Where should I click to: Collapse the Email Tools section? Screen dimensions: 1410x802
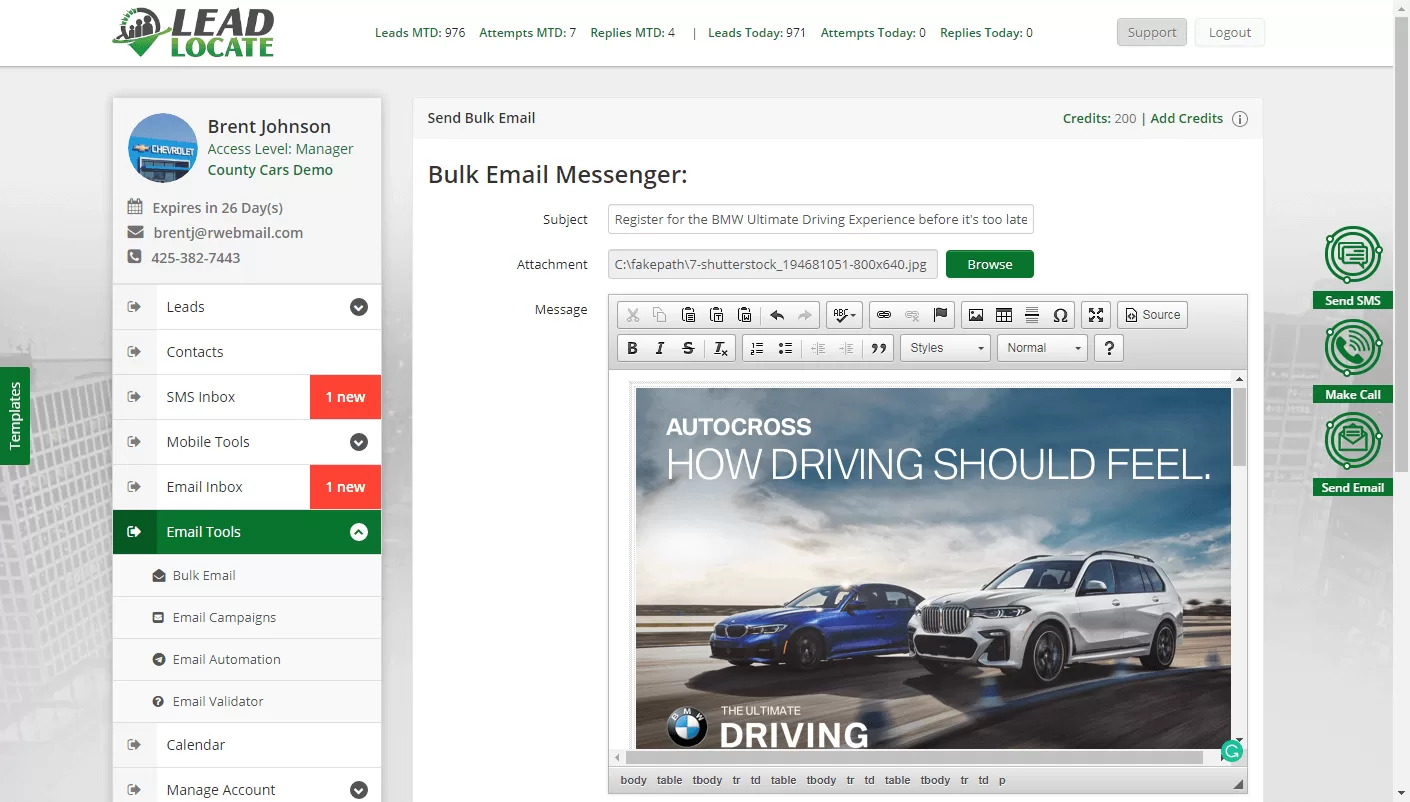coord(359,532)
